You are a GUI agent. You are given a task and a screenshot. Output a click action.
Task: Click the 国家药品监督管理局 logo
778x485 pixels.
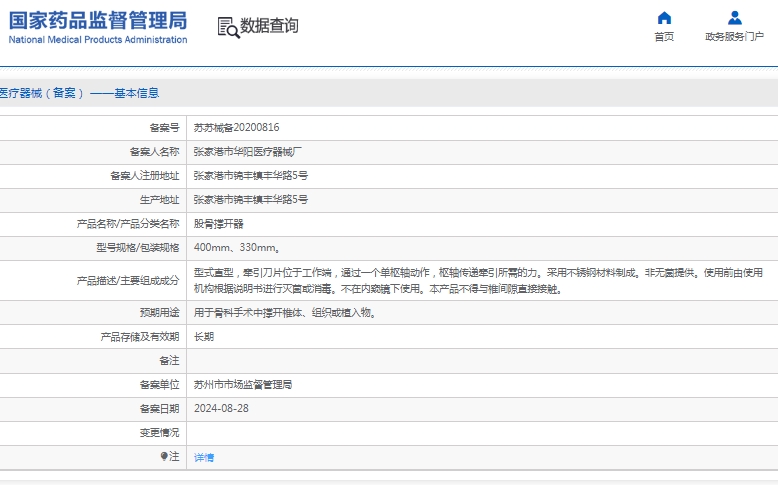tap(98, 20)
